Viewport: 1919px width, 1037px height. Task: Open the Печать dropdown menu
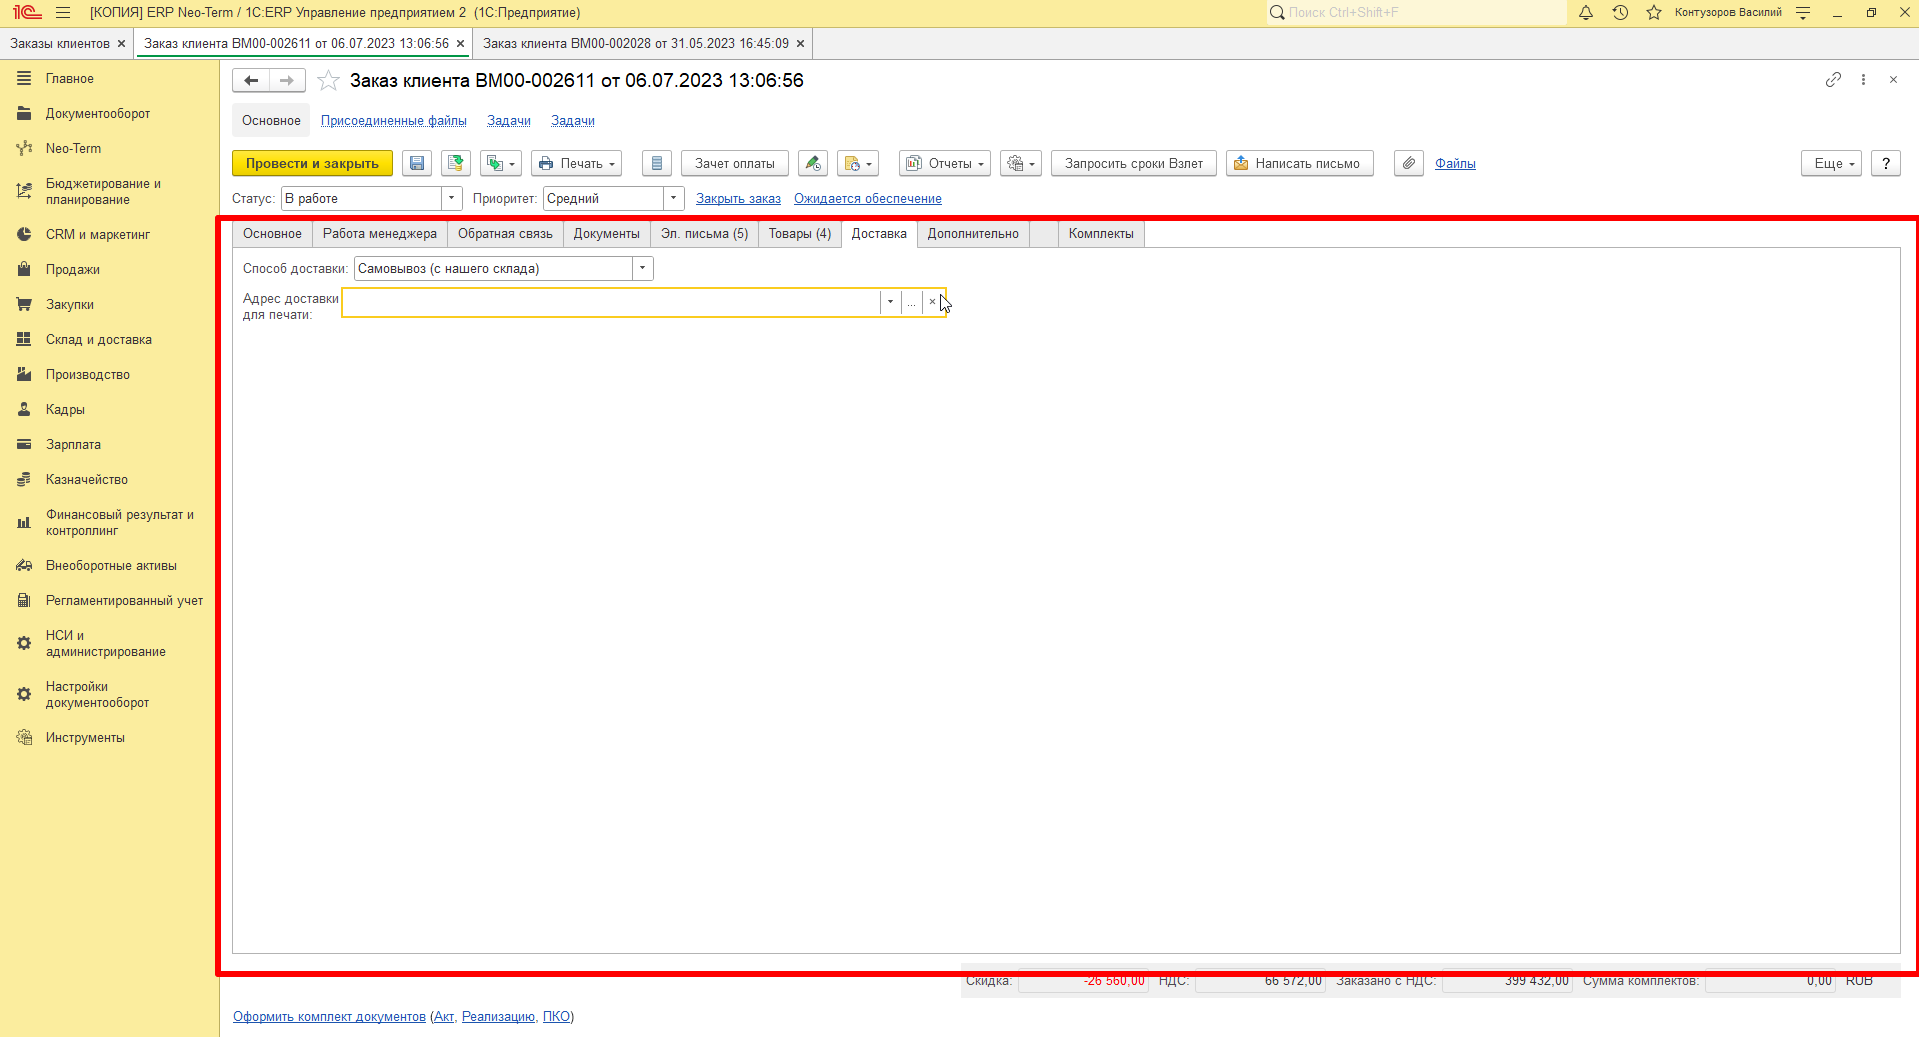click(577, 163)
